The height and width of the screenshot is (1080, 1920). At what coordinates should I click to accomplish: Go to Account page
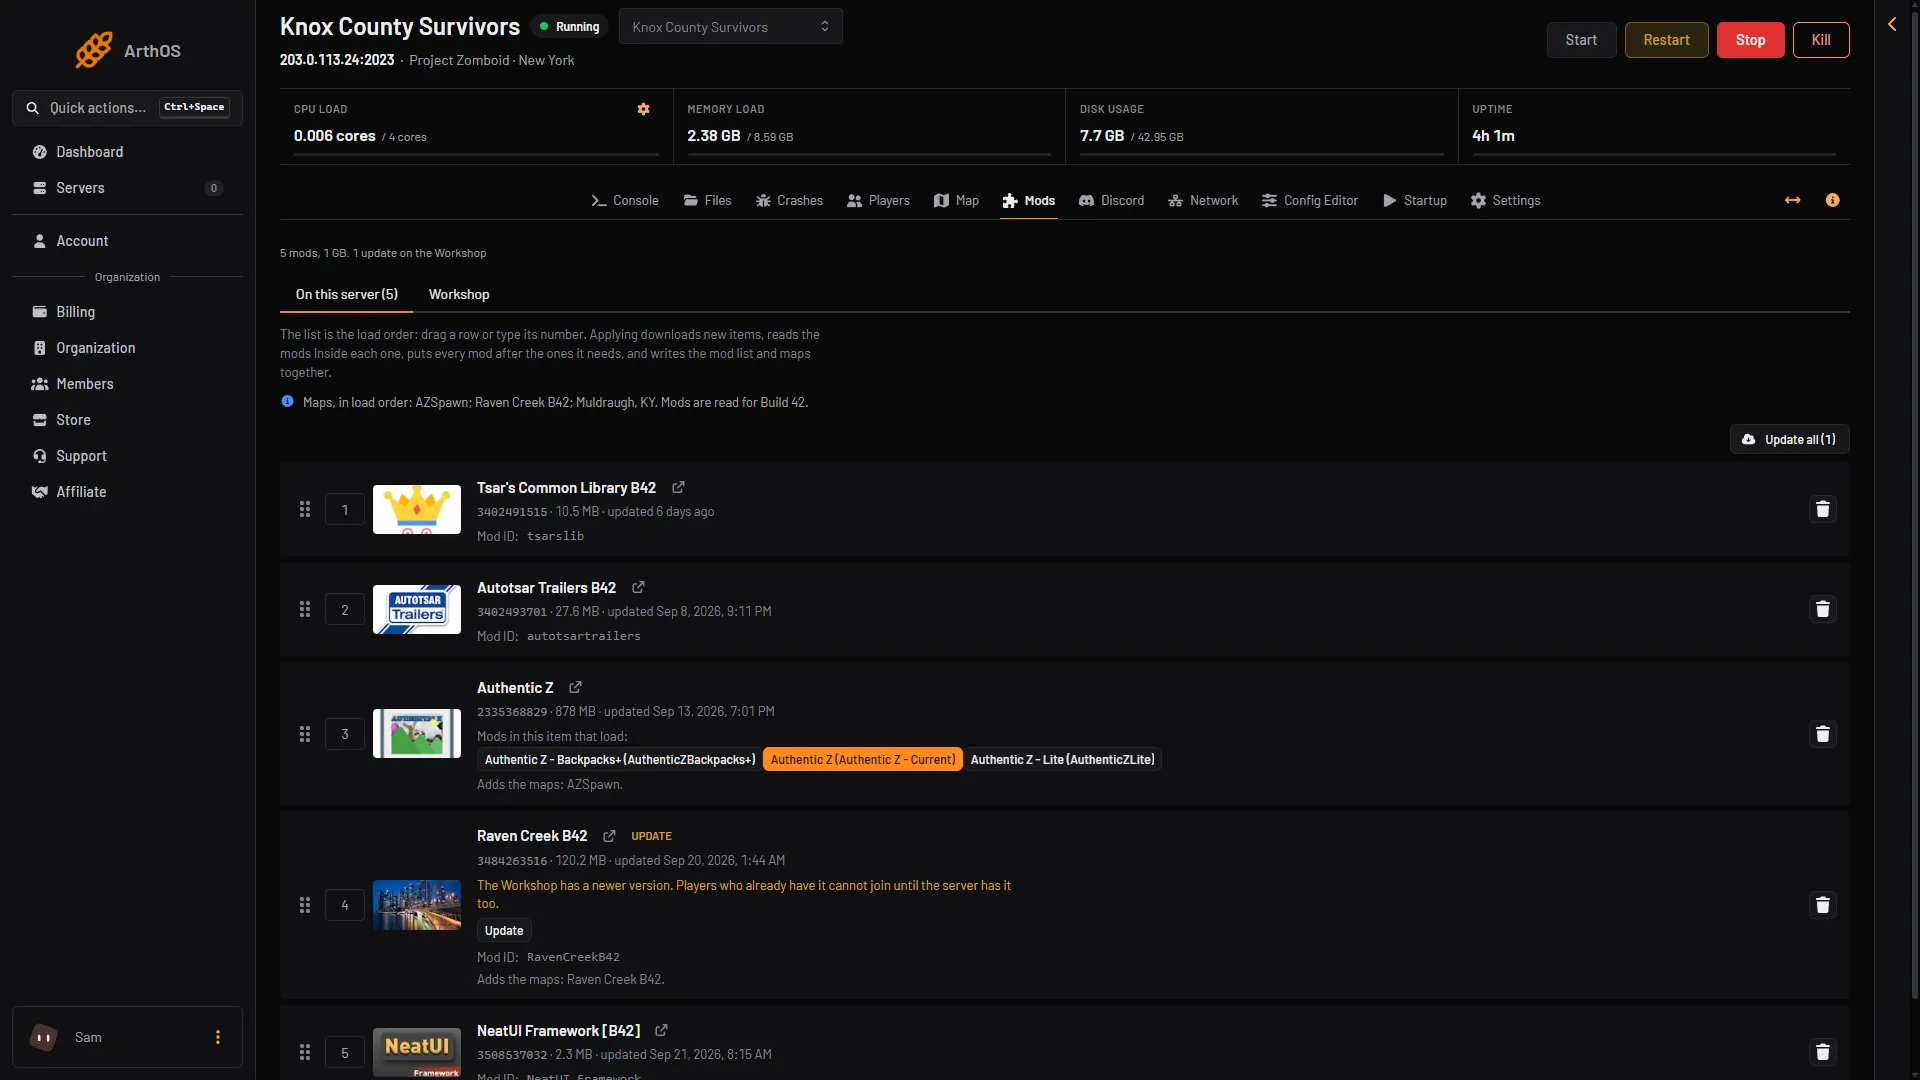click(x=127, y=241)
